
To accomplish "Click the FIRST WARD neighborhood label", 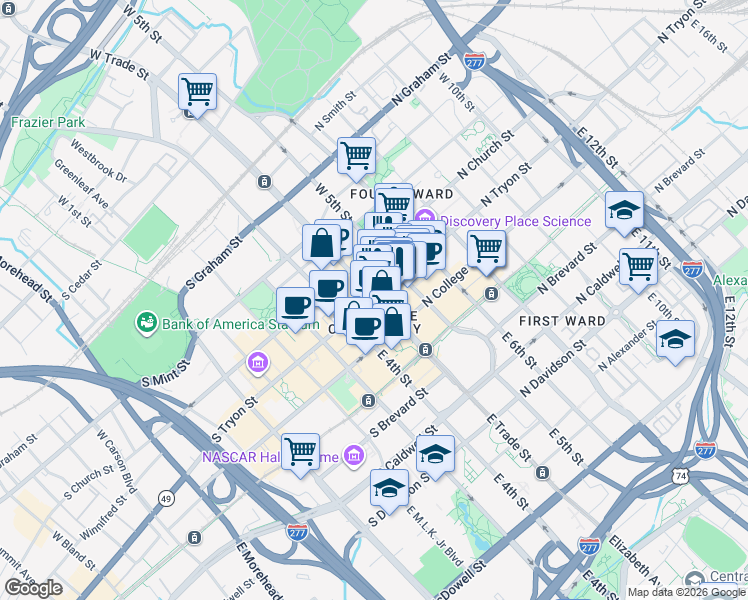I will (x=562, y=321).
